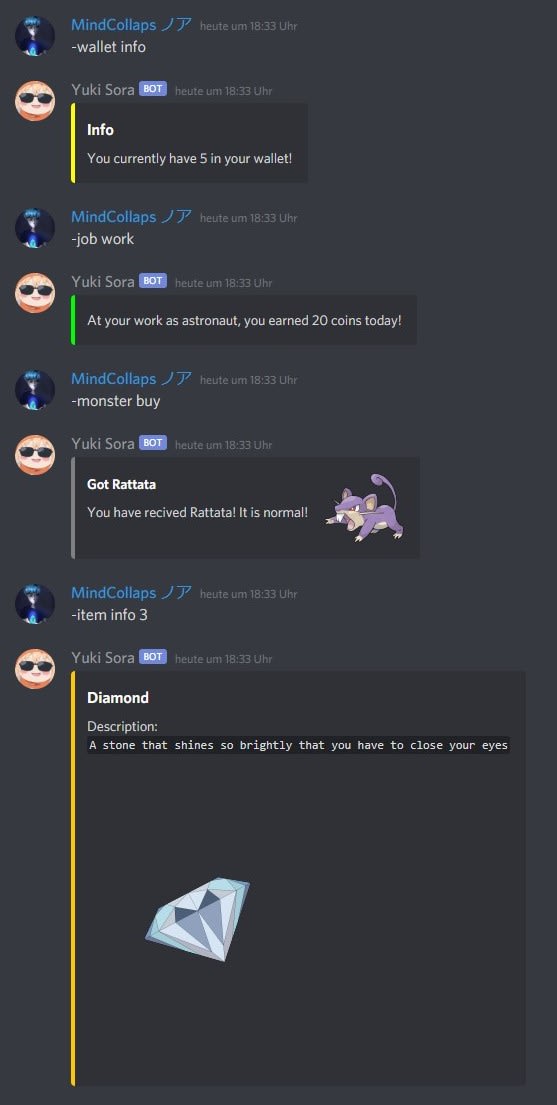This screenshot has width=557, height=1105.
Task: Click the Diamond description code block text
Action: coord(298,745)
